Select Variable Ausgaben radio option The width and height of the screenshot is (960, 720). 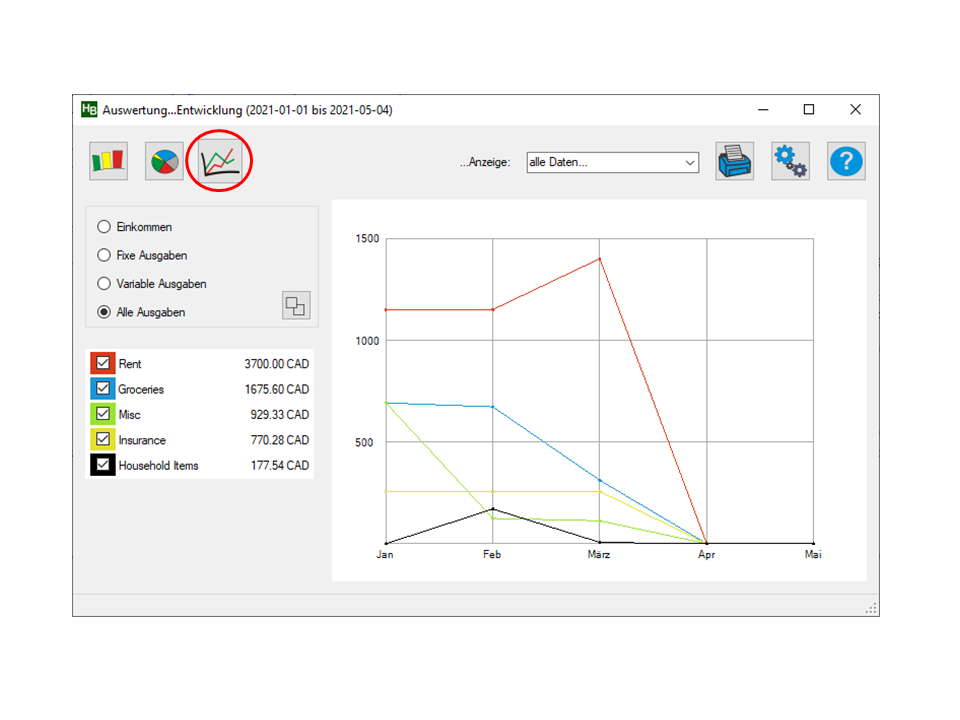104,284
